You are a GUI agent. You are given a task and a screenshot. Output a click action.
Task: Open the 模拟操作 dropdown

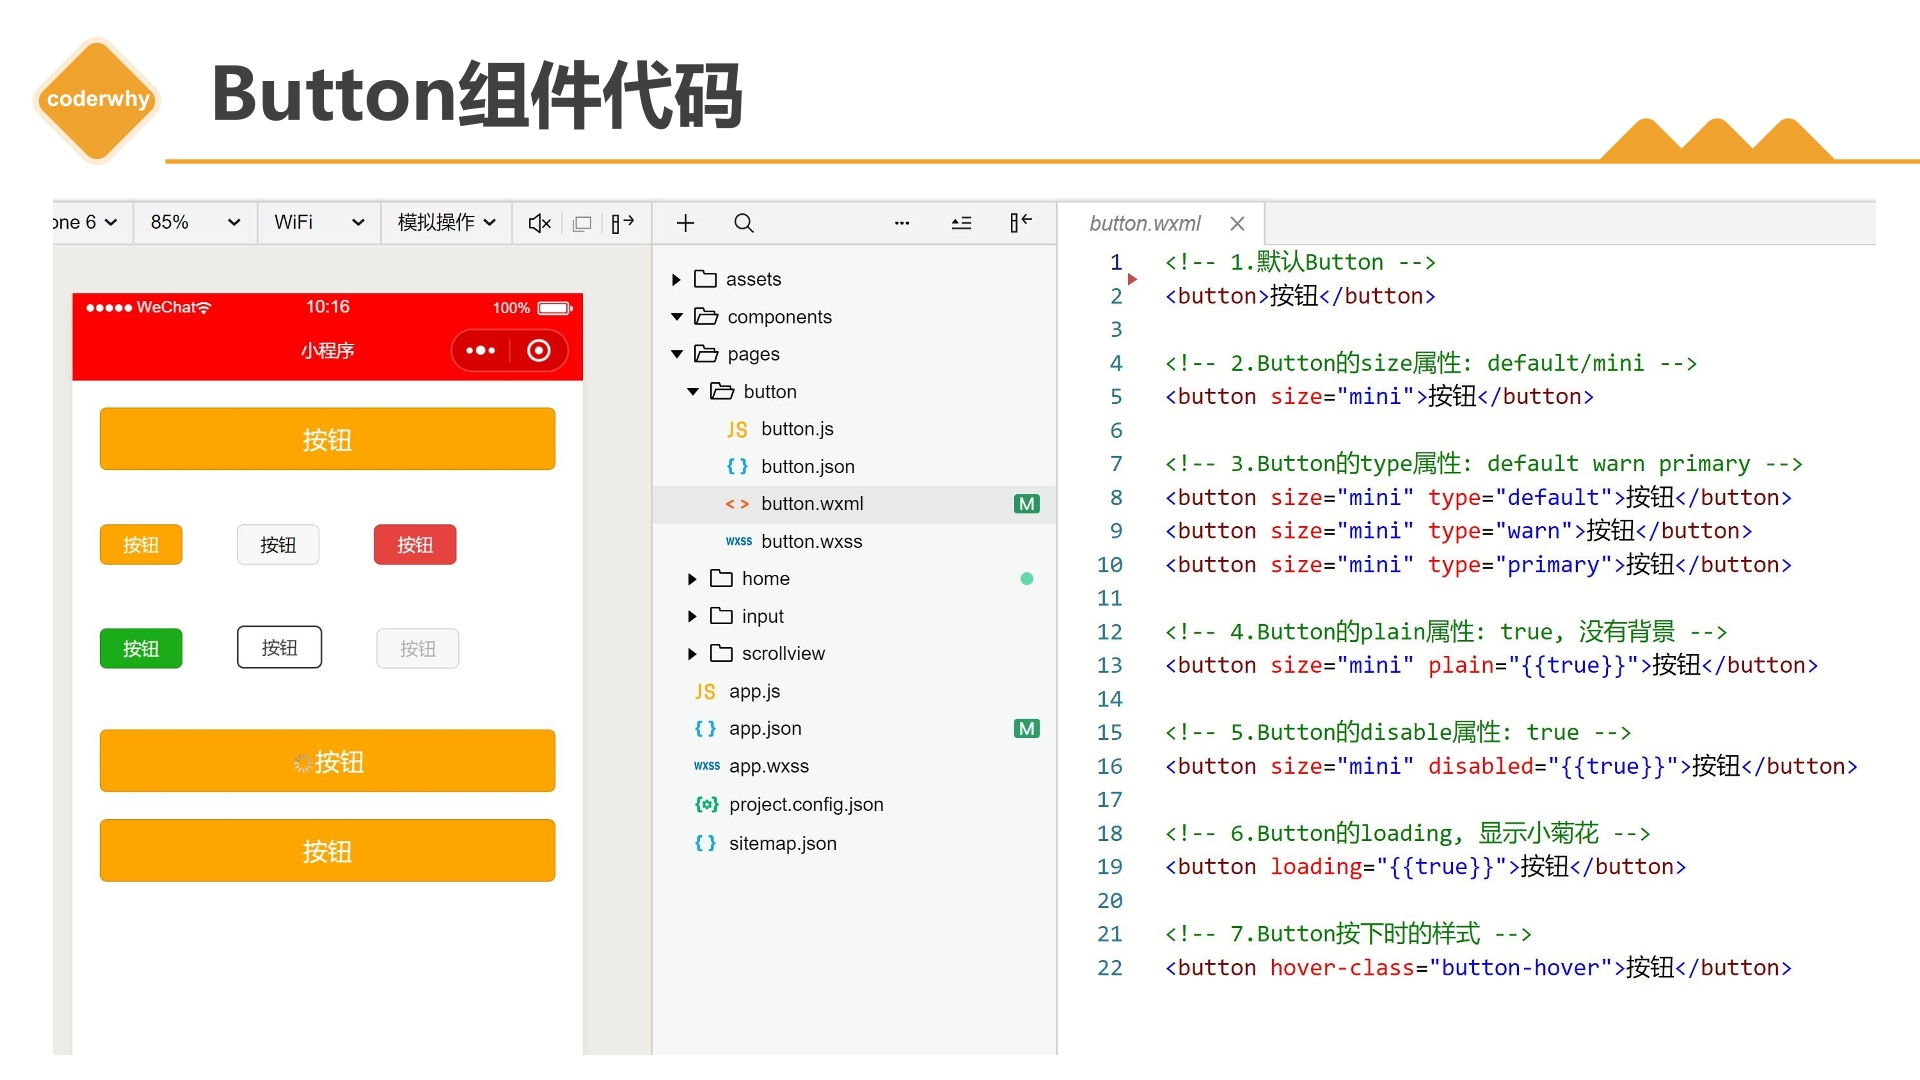(x=446, y=222)
